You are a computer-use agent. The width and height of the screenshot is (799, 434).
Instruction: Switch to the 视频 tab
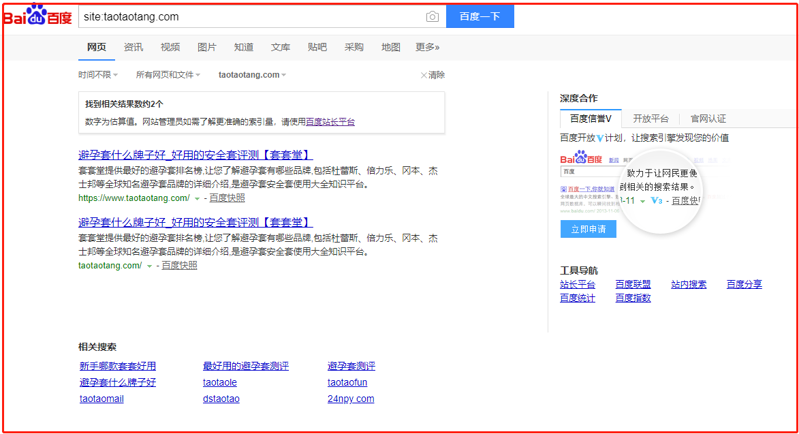click(170, 47)
